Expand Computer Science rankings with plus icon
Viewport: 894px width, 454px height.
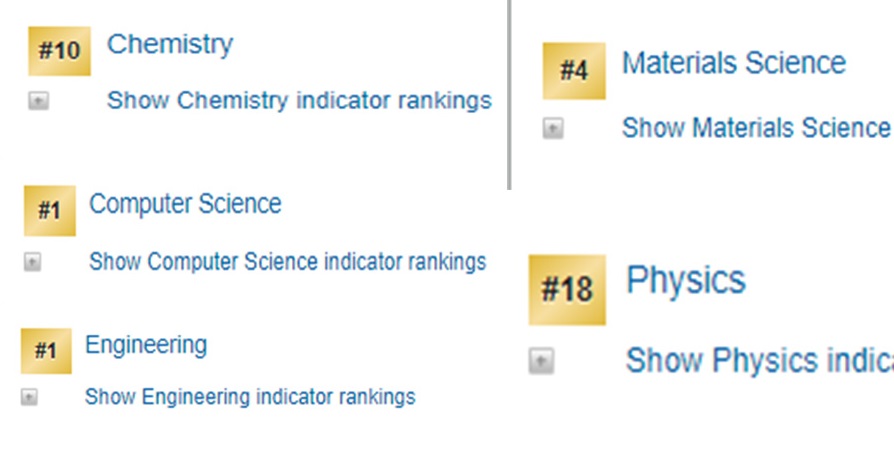tap(33, 262)
